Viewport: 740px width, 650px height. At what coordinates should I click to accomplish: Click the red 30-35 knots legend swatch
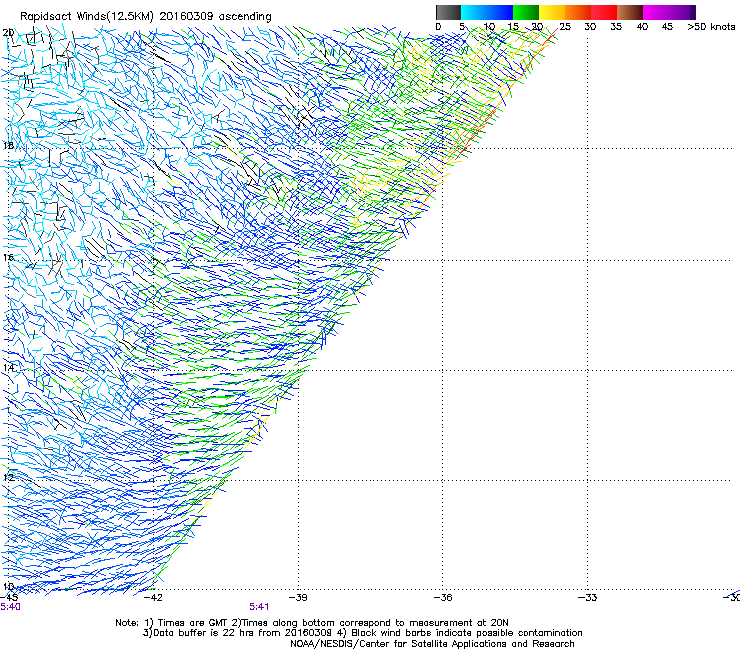pyautogui.click(x=604, y=12)
